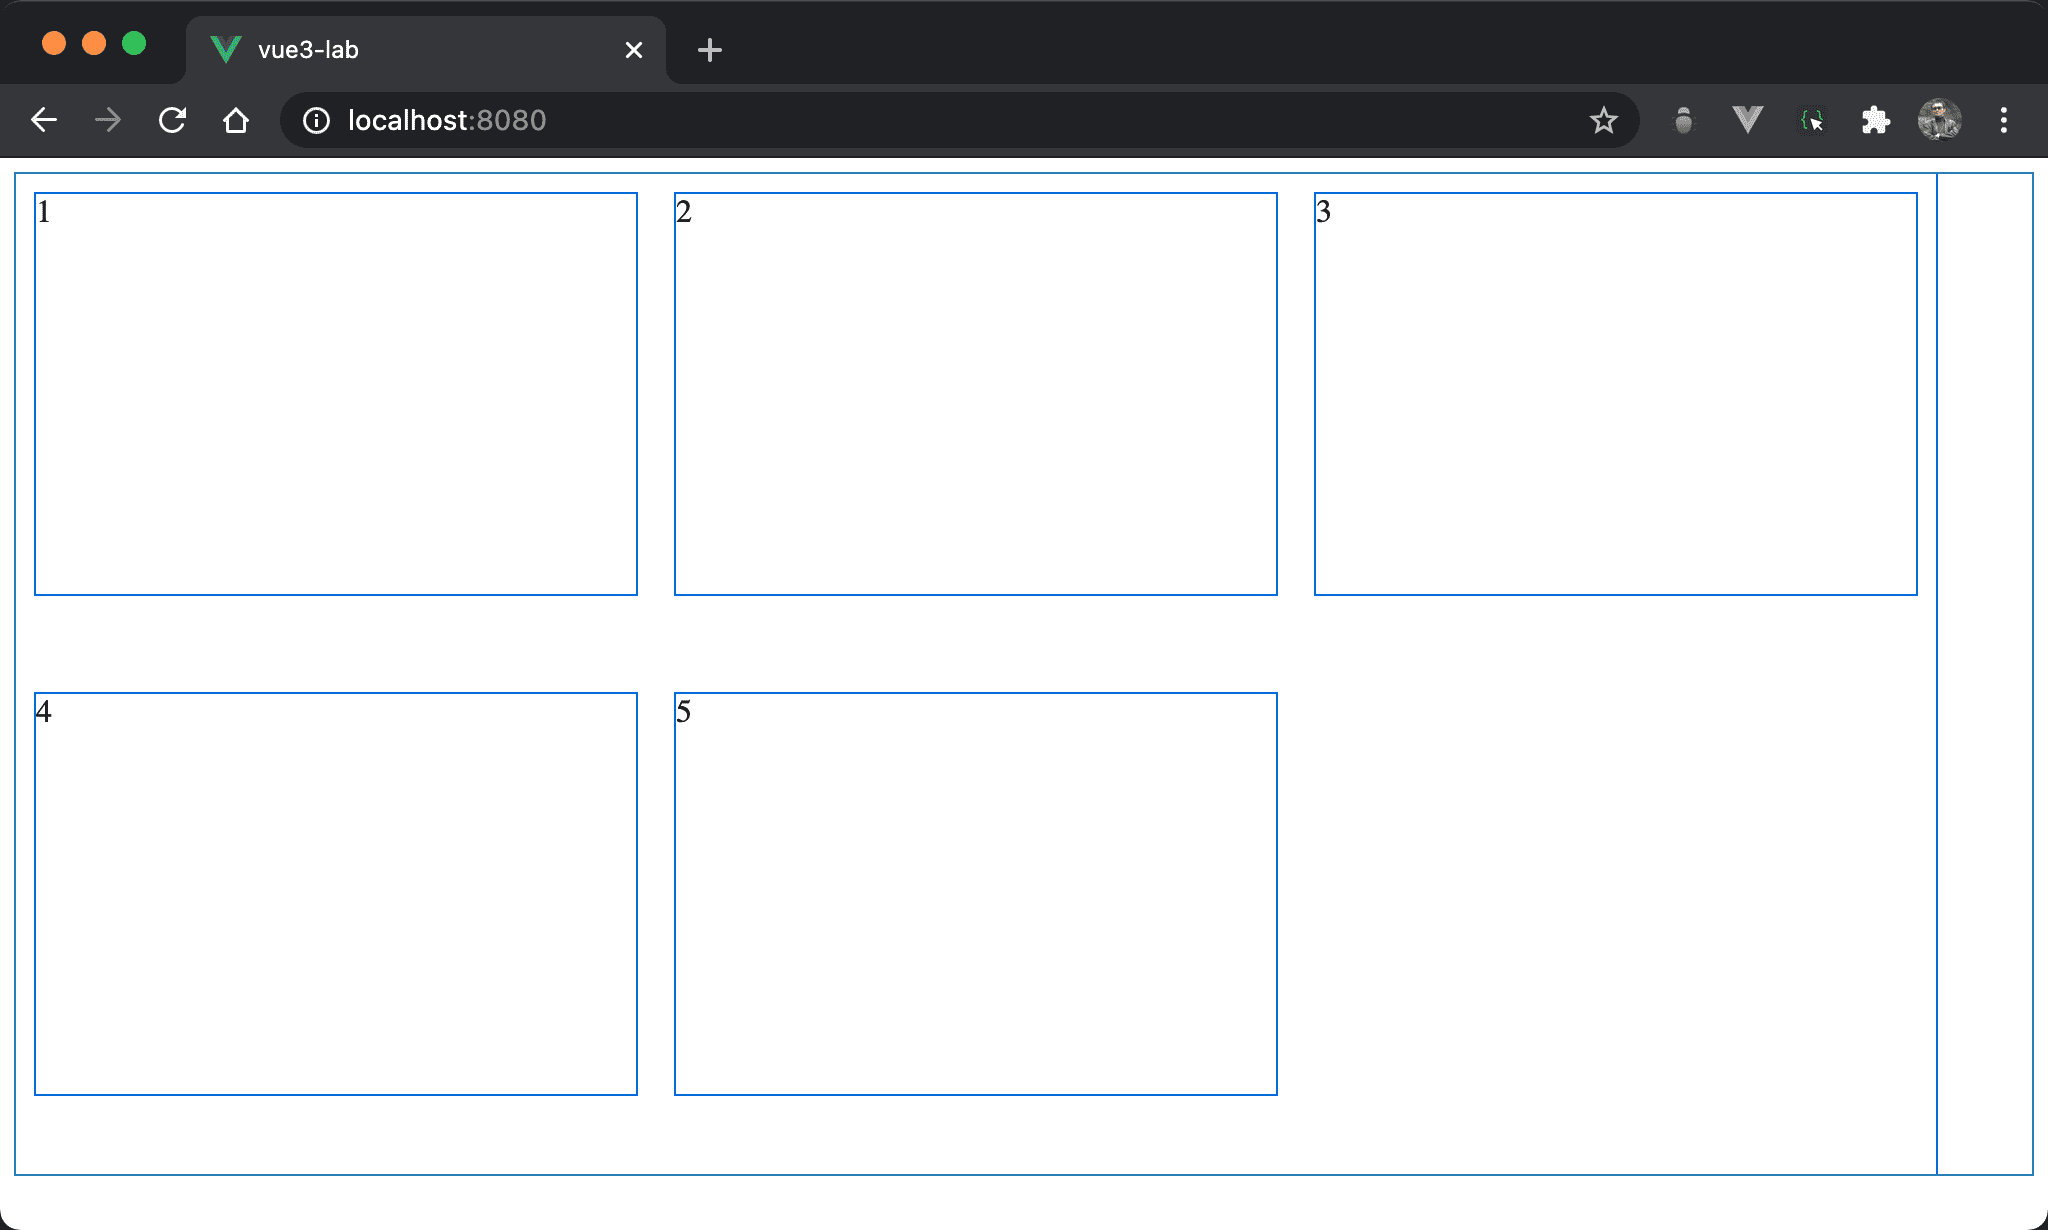Click the box labeled 5
Viewport: 2048px width, 1230px height.
click(975, 893)
